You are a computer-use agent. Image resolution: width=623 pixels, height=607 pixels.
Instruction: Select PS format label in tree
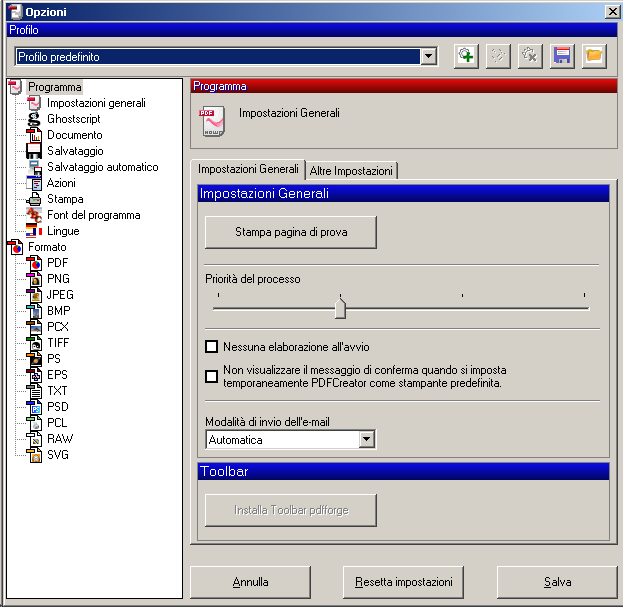pos(54,359)
